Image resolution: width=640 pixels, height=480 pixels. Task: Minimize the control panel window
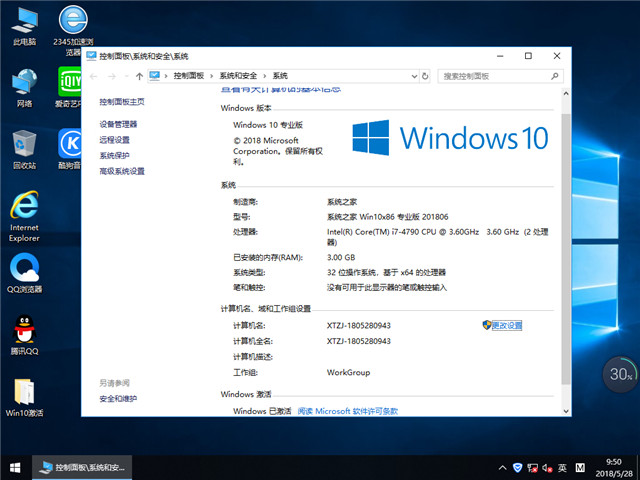[x=500, y=56]
